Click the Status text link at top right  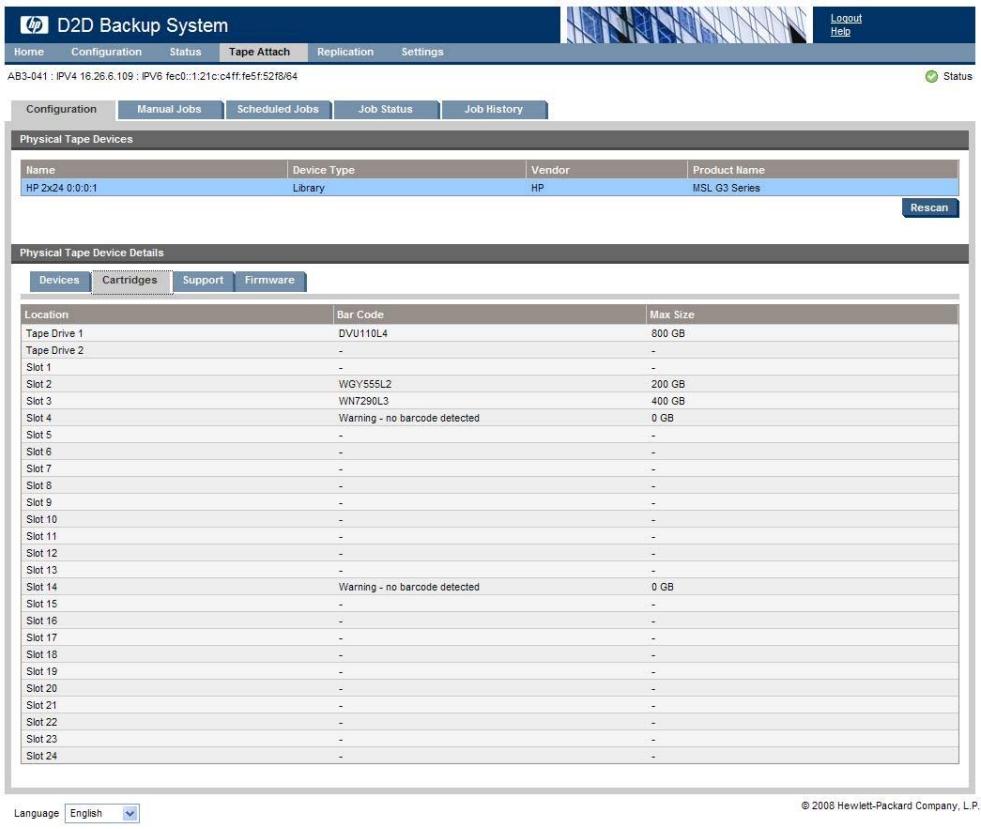tap(957, 76)
